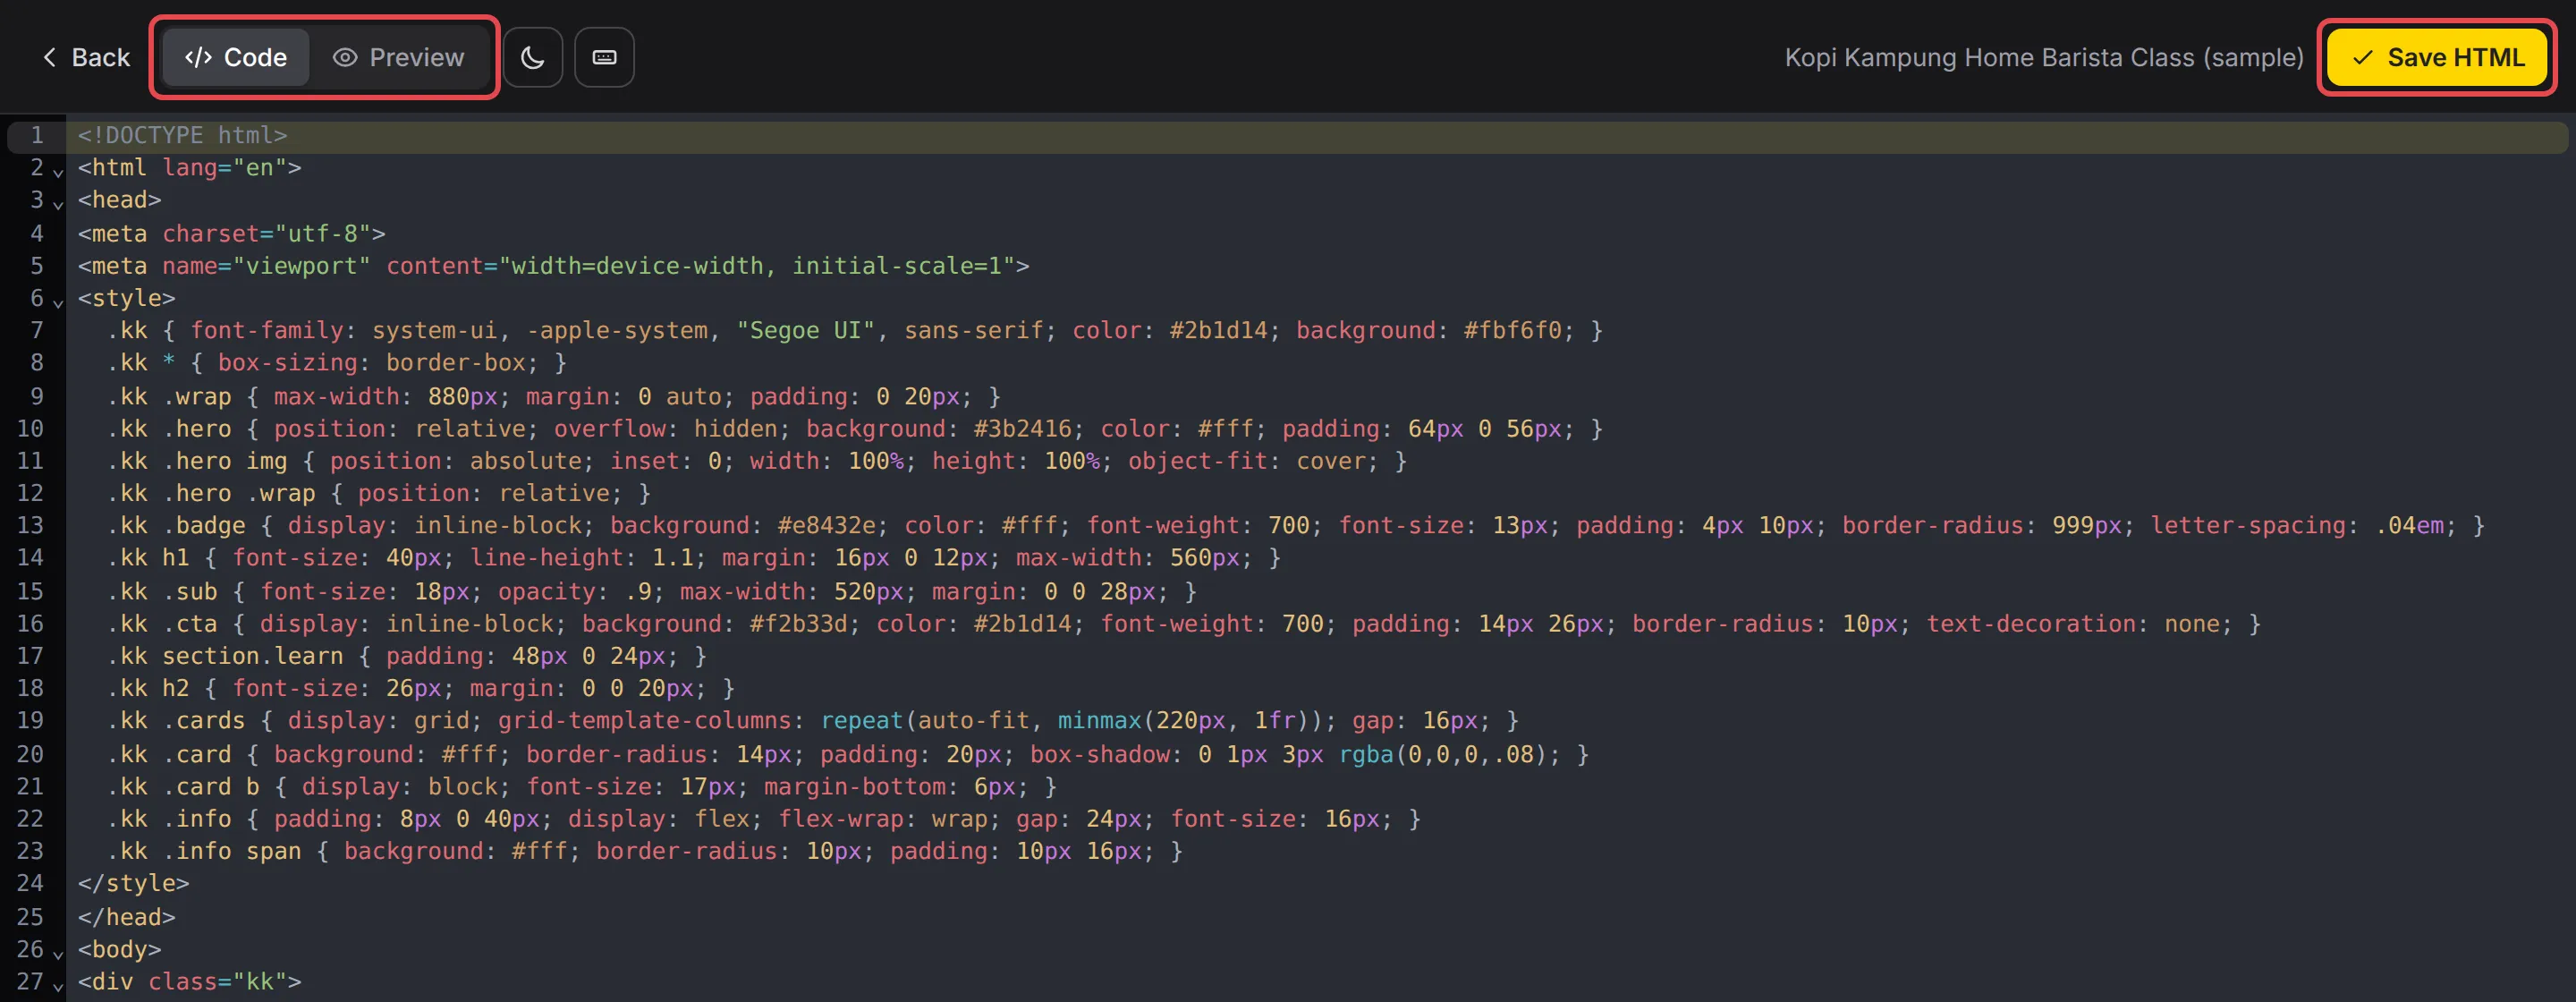Click the color value #fbf6f0 on line 7
Image resolution: width=2576 pixels, height=1002 pixels.
point(1512,330)
